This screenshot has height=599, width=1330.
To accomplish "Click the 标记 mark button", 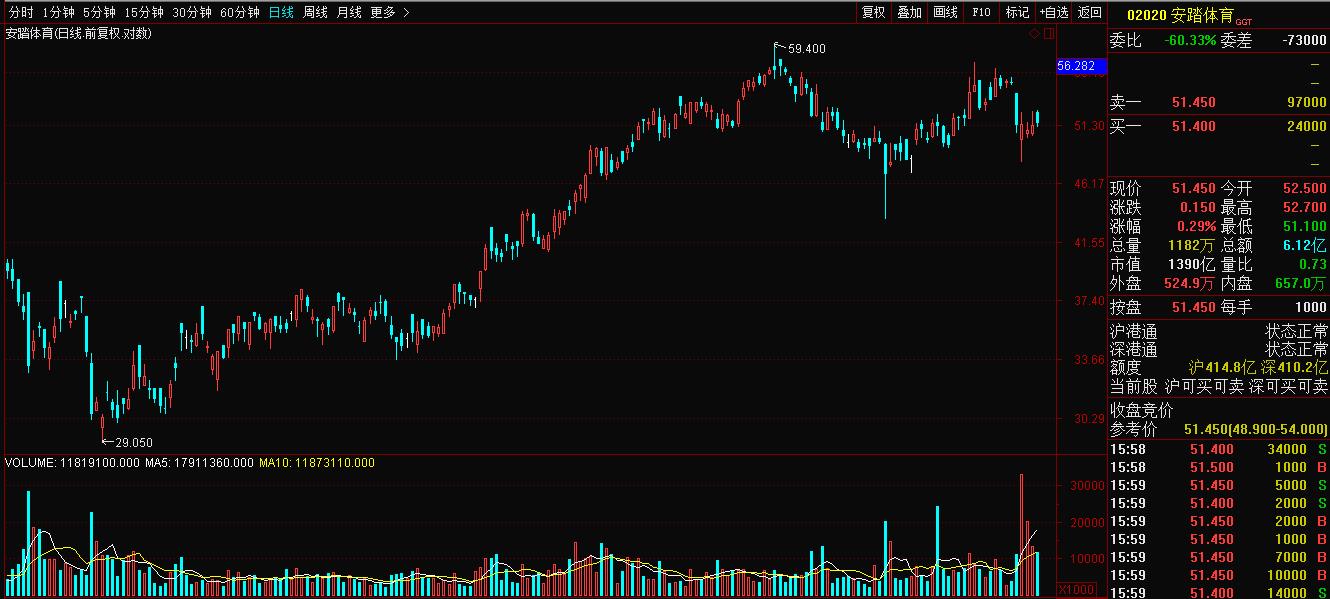I will coord(1018,12).
